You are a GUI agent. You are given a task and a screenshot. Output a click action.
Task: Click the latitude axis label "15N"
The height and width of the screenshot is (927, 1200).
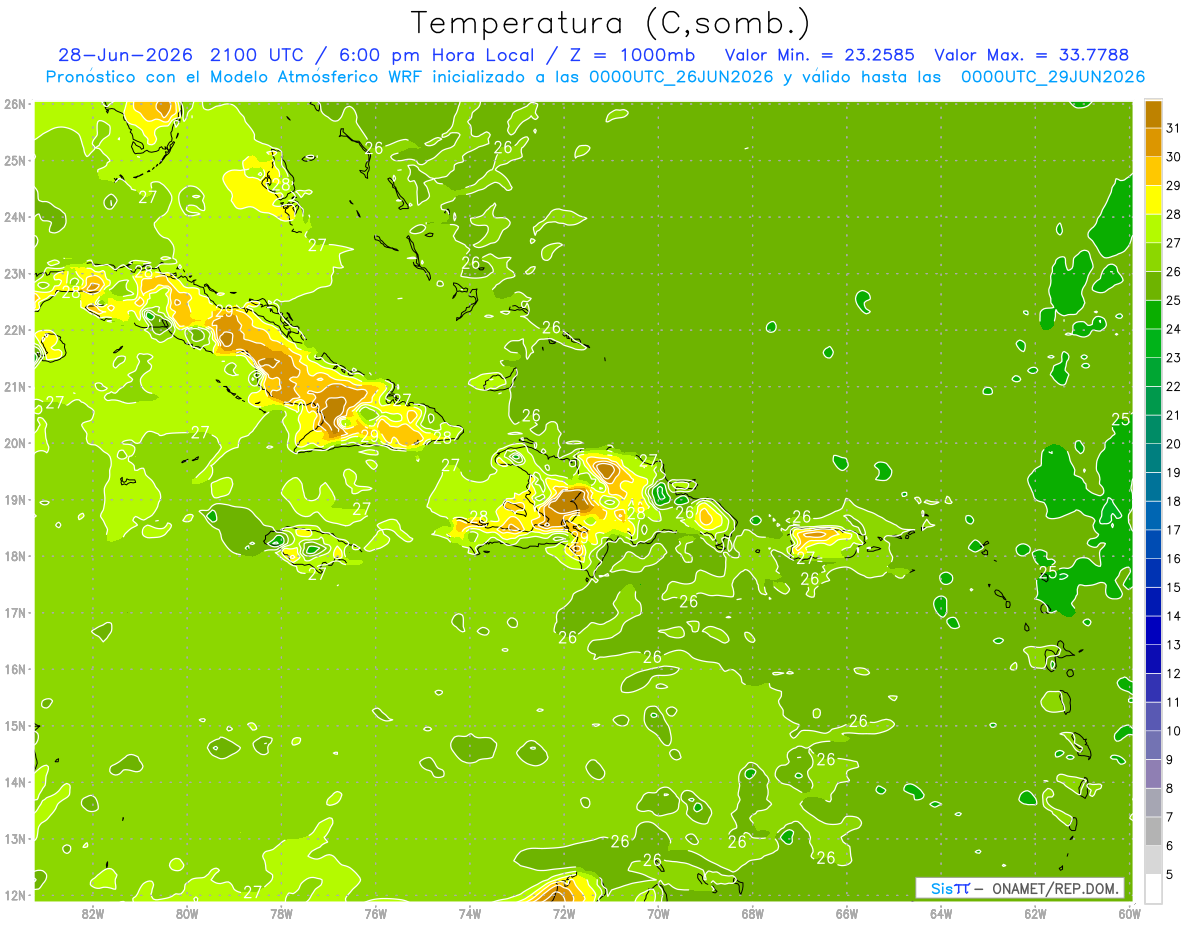(15, 725)
